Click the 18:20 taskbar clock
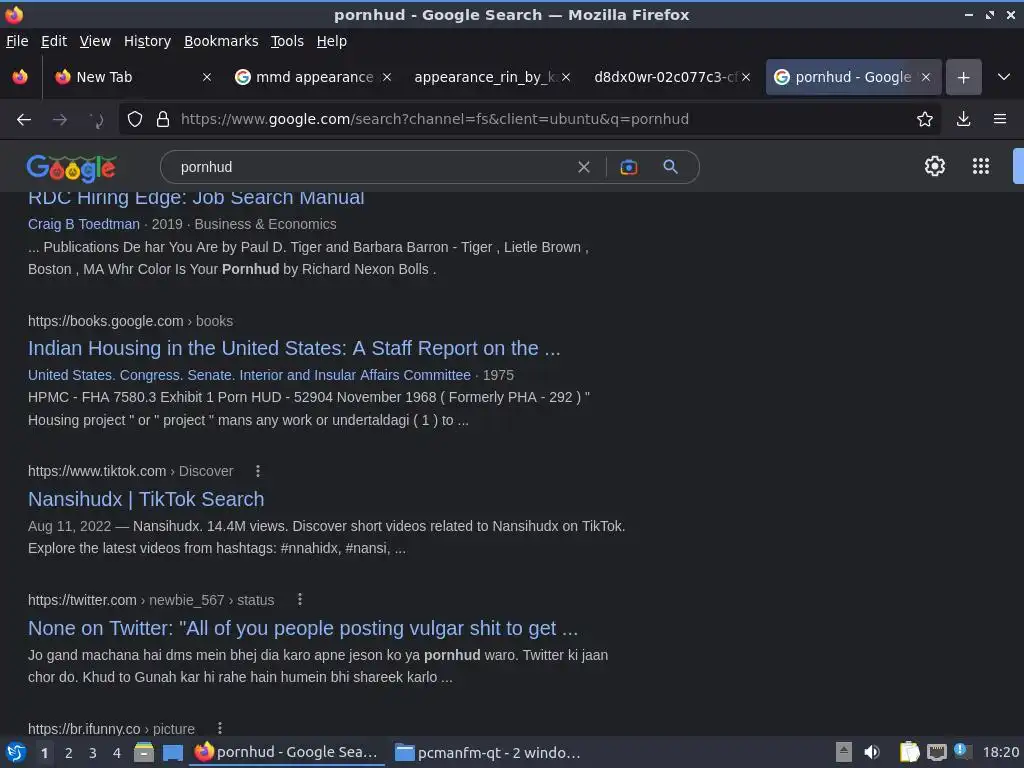Screen dimensions: 1024x768 (x=1000, y=753)
